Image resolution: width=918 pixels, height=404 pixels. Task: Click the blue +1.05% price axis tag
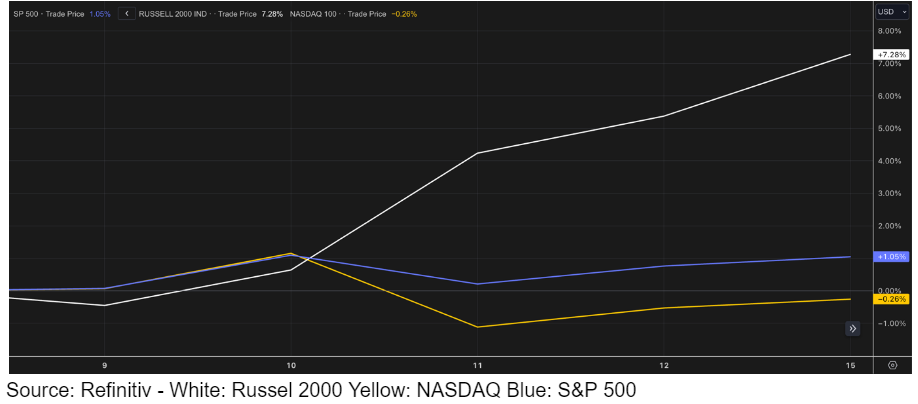point(890,257)
